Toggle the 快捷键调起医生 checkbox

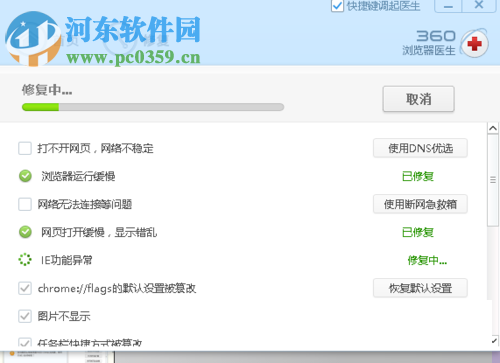coord(337,6)
